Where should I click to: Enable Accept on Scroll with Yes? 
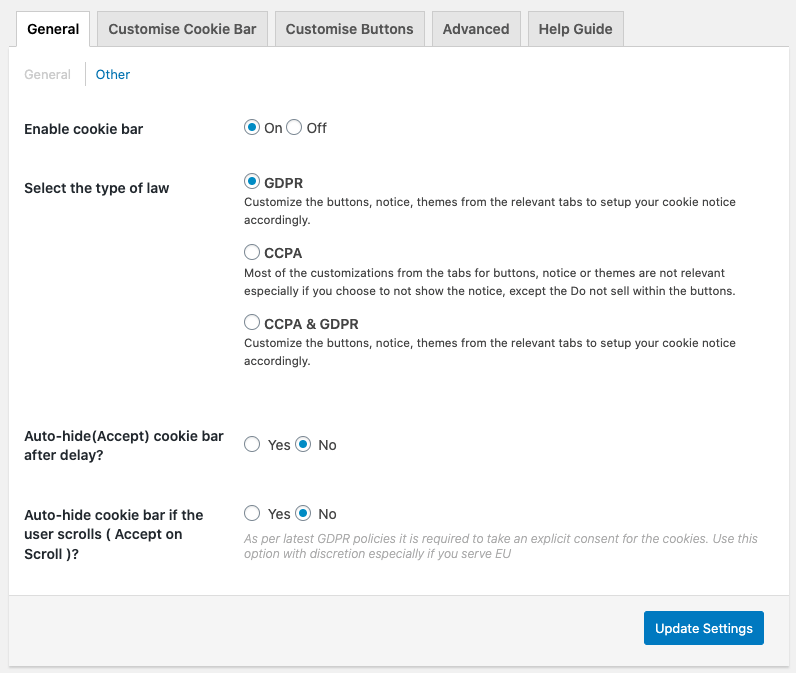click(x=252, y=513)
